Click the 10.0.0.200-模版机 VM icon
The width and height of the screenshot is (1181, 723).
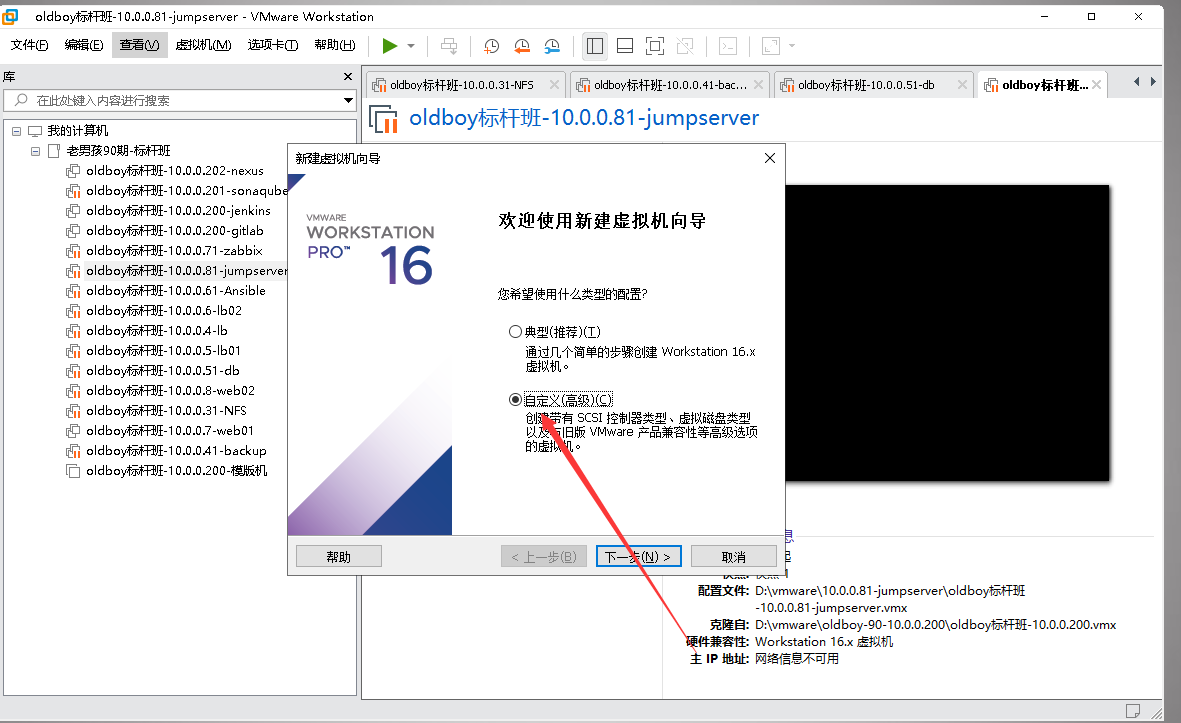73,471
